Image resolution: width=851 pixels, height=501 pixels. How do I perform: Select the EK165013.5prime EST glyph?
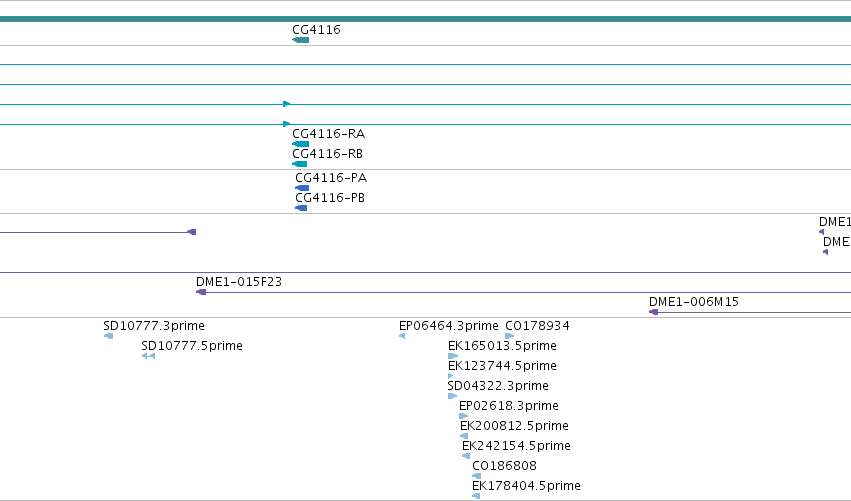pyautogui.click(x=453, y=356)
